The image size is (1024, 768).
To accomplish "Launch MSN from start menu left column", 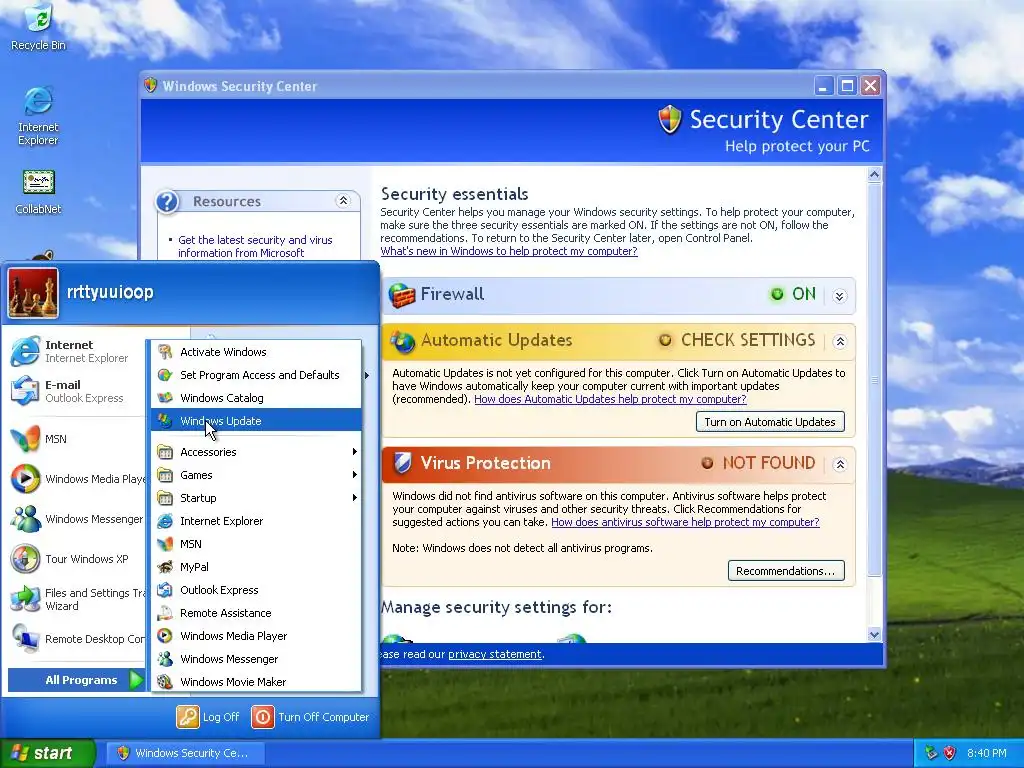I will (x=76, y=439).
